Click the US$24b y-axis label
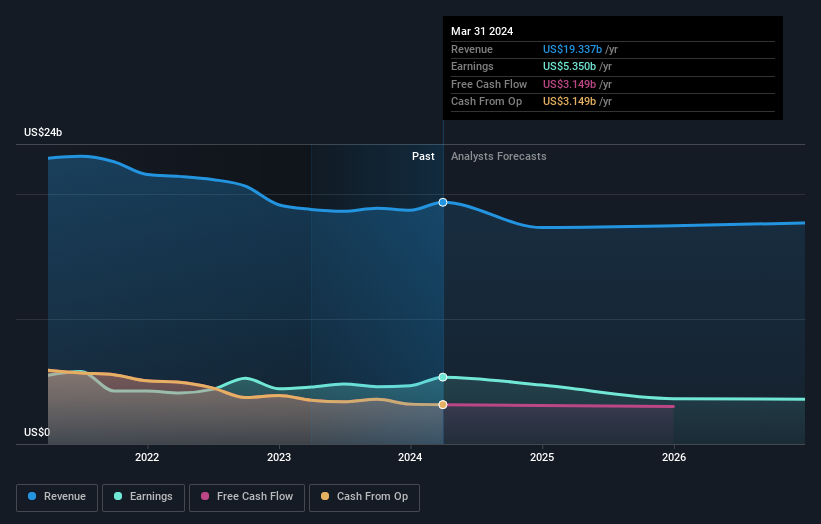Screen dimensions: 821x524 43,132
